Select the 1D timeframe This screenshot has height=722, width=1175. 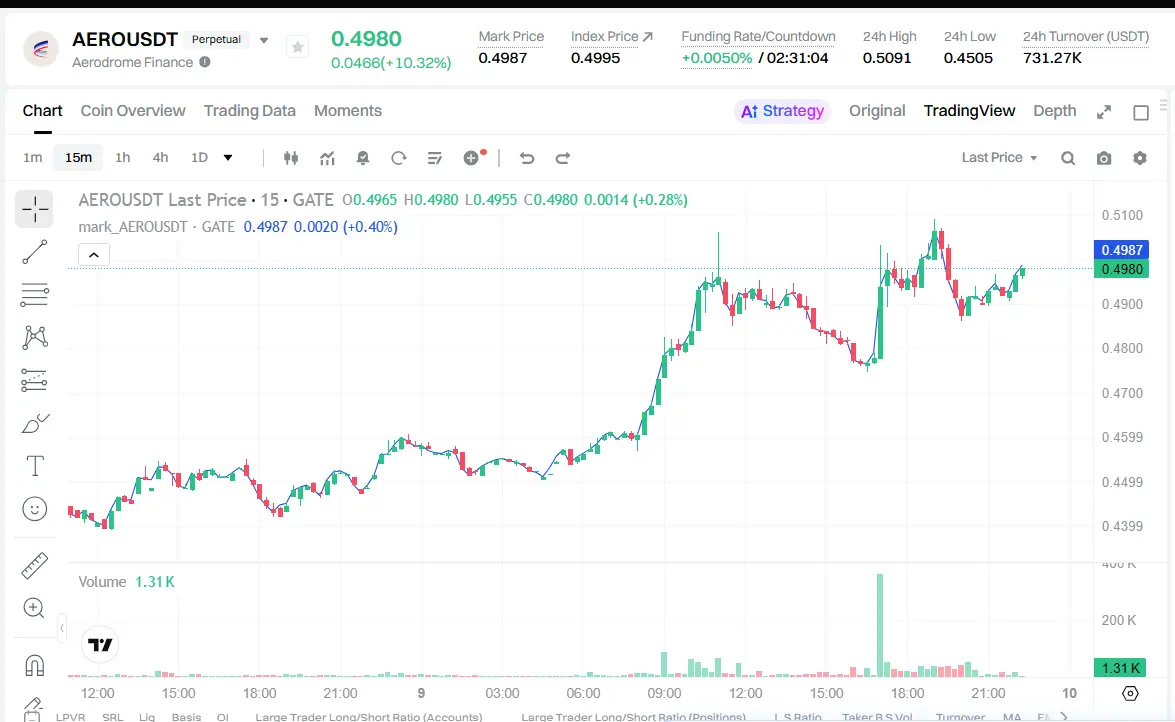point(199,157)
